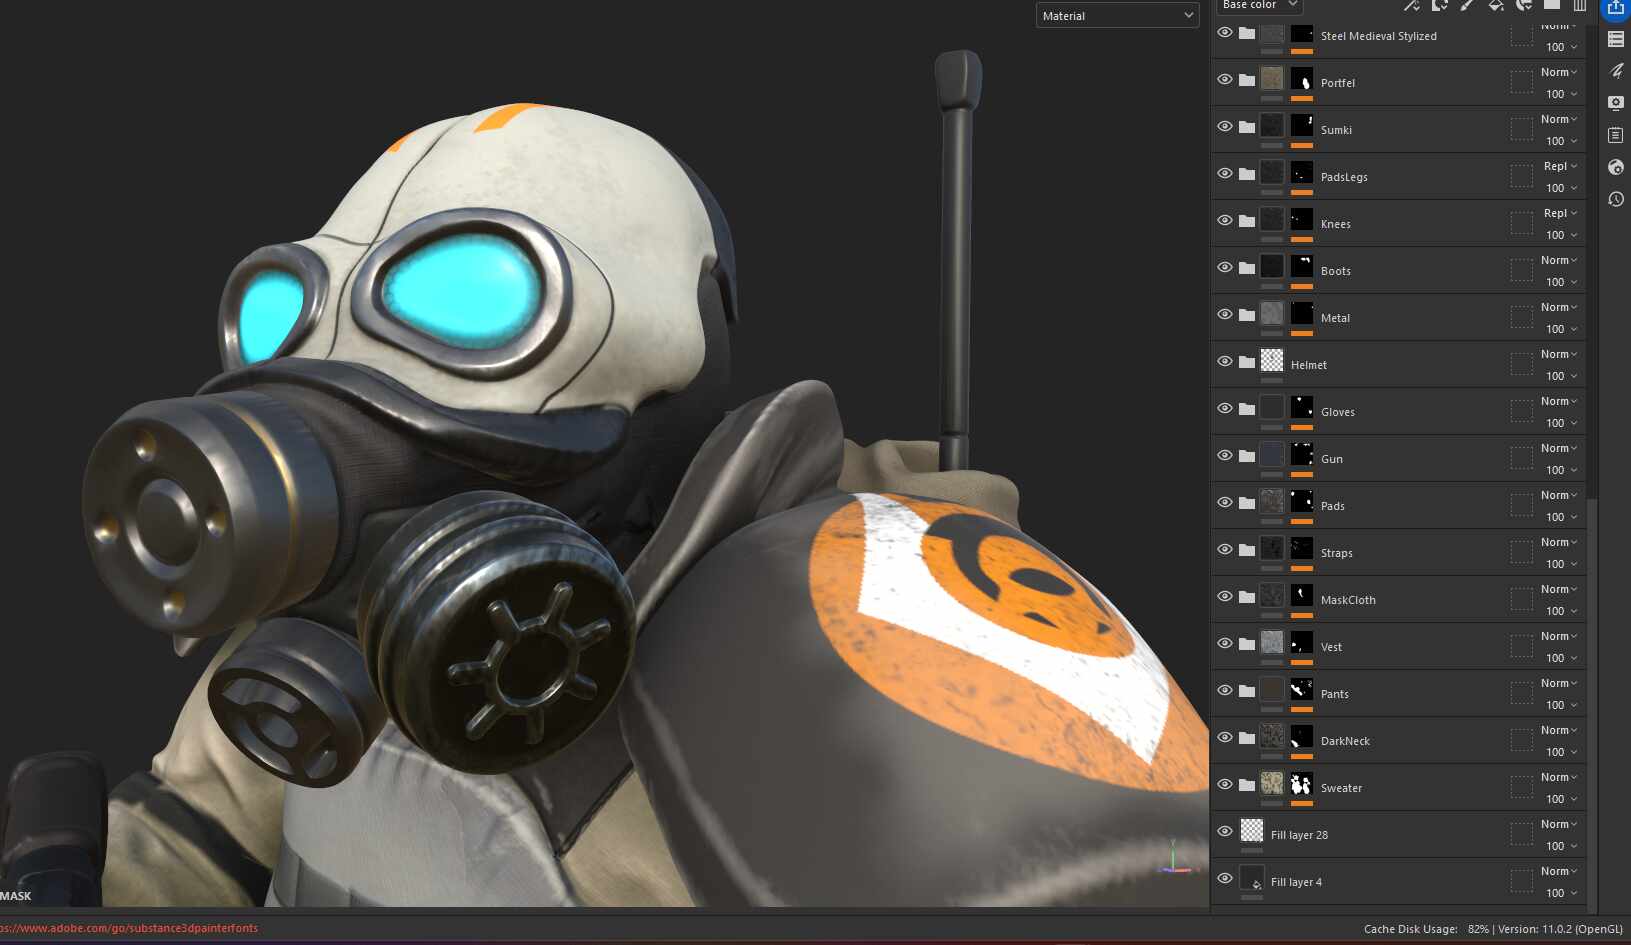
Task: Toggle visibility of the Gun layer
Action: click(1225, 455)
